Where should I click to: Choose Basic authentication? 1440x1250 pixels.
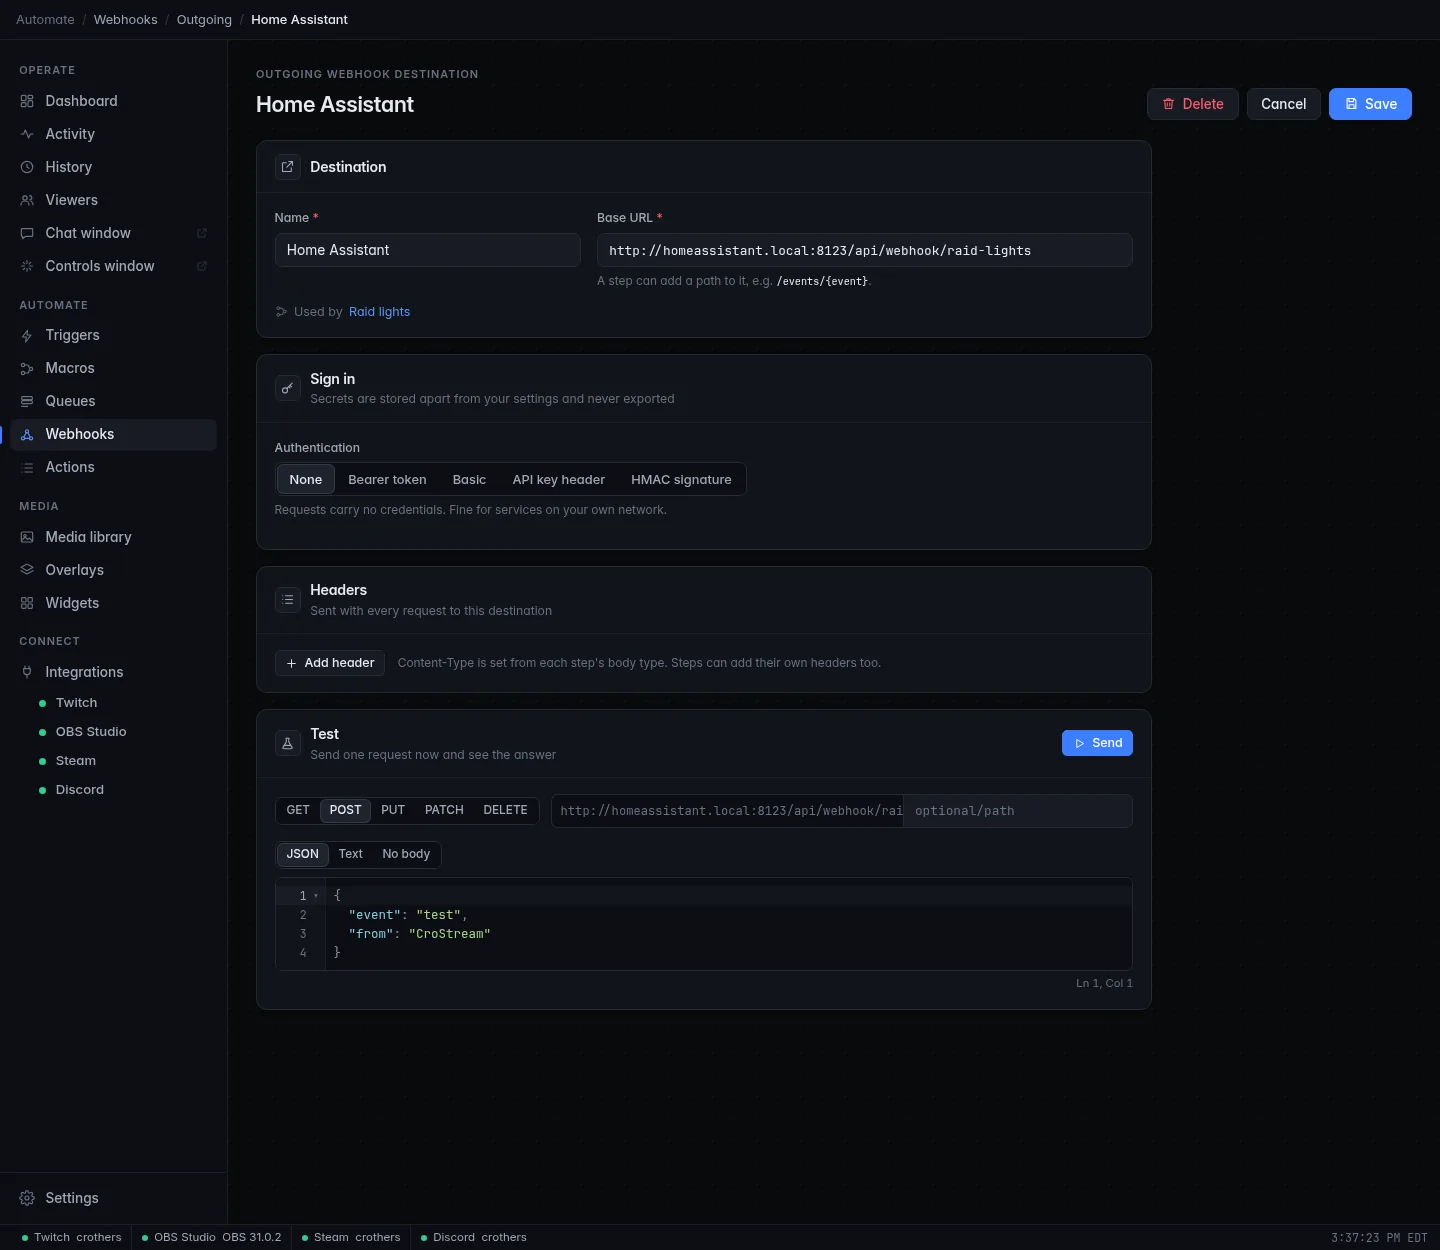point(469,479)
